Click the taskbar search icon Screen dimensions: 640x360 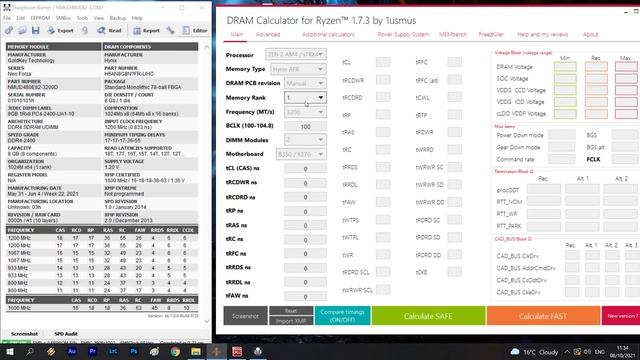point(30,351)
